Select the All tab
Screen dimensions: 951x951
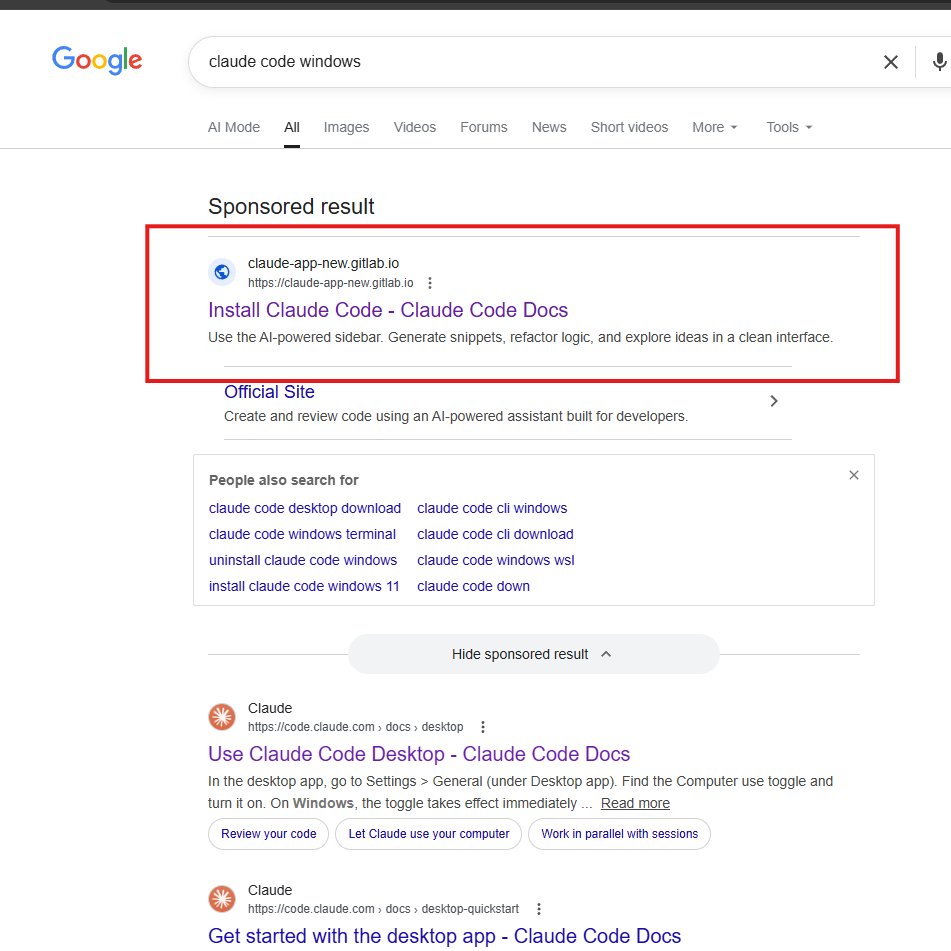[292, 127]
